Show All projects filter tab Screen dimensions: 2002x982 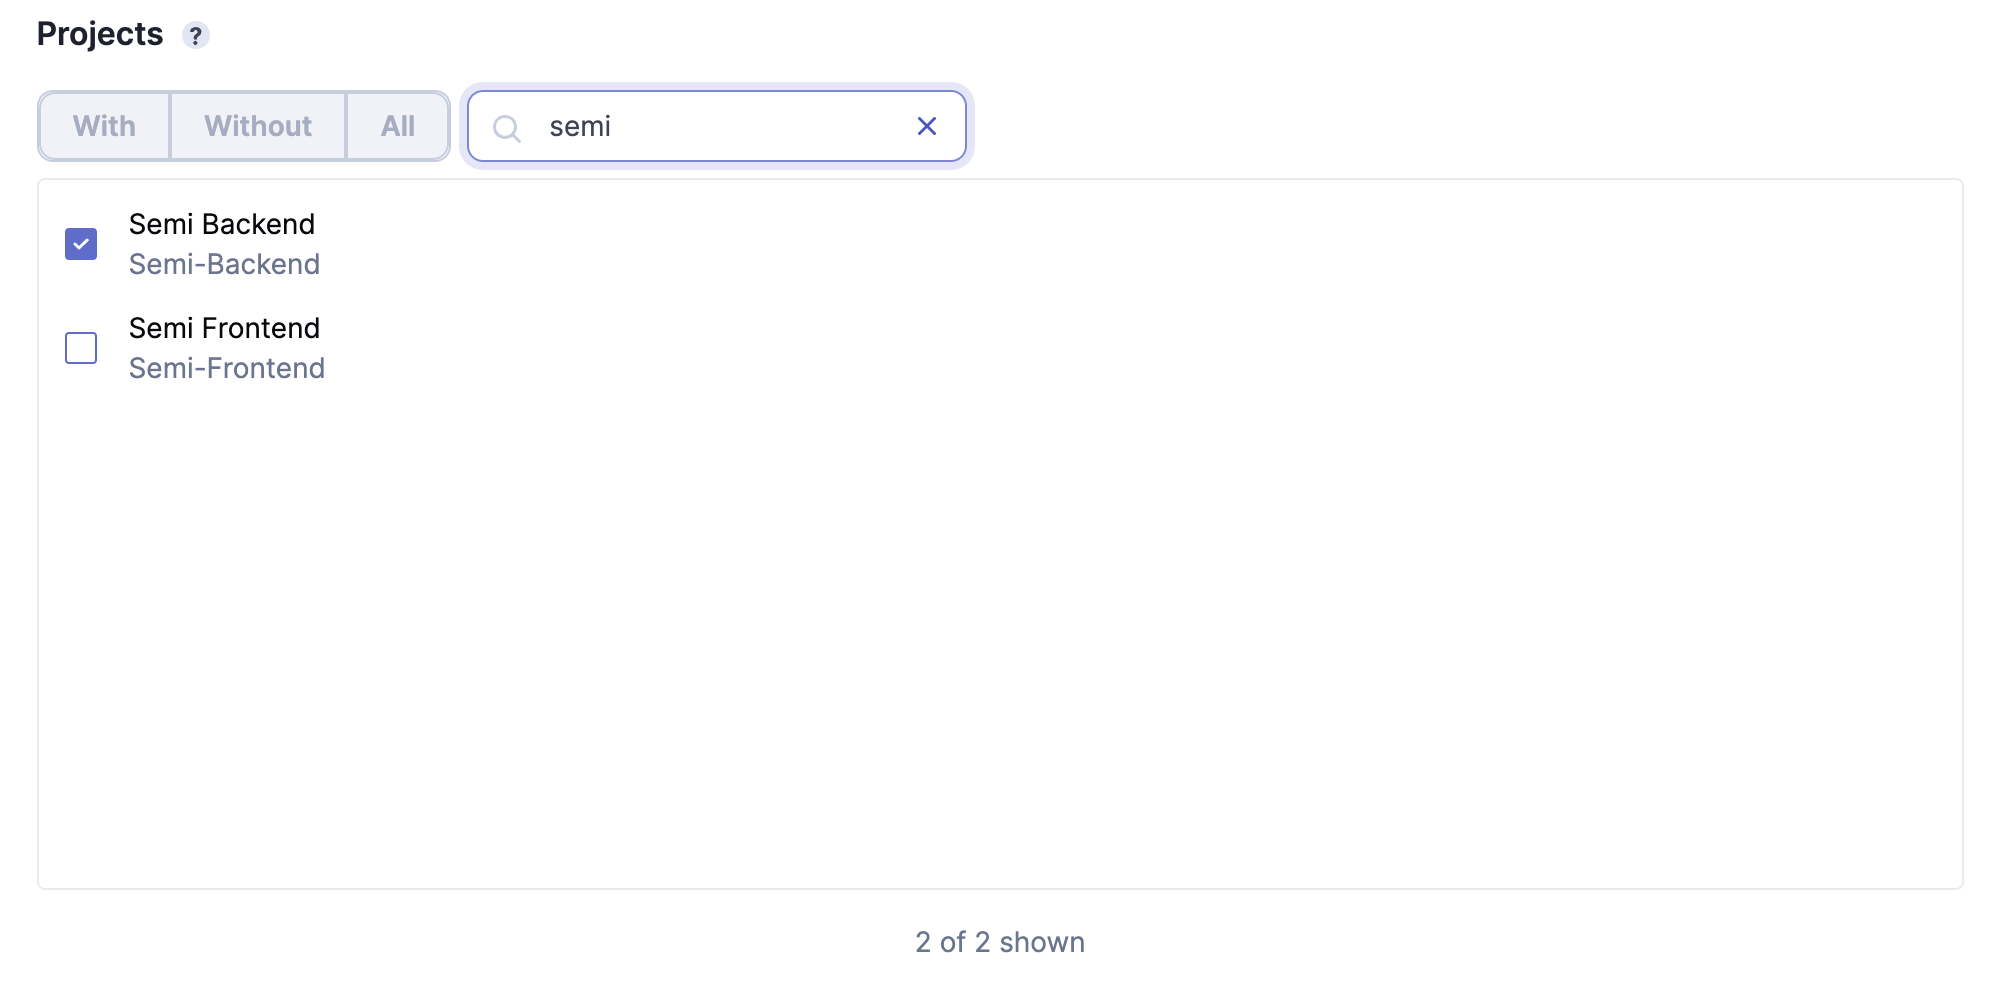[x=398, y=126]
